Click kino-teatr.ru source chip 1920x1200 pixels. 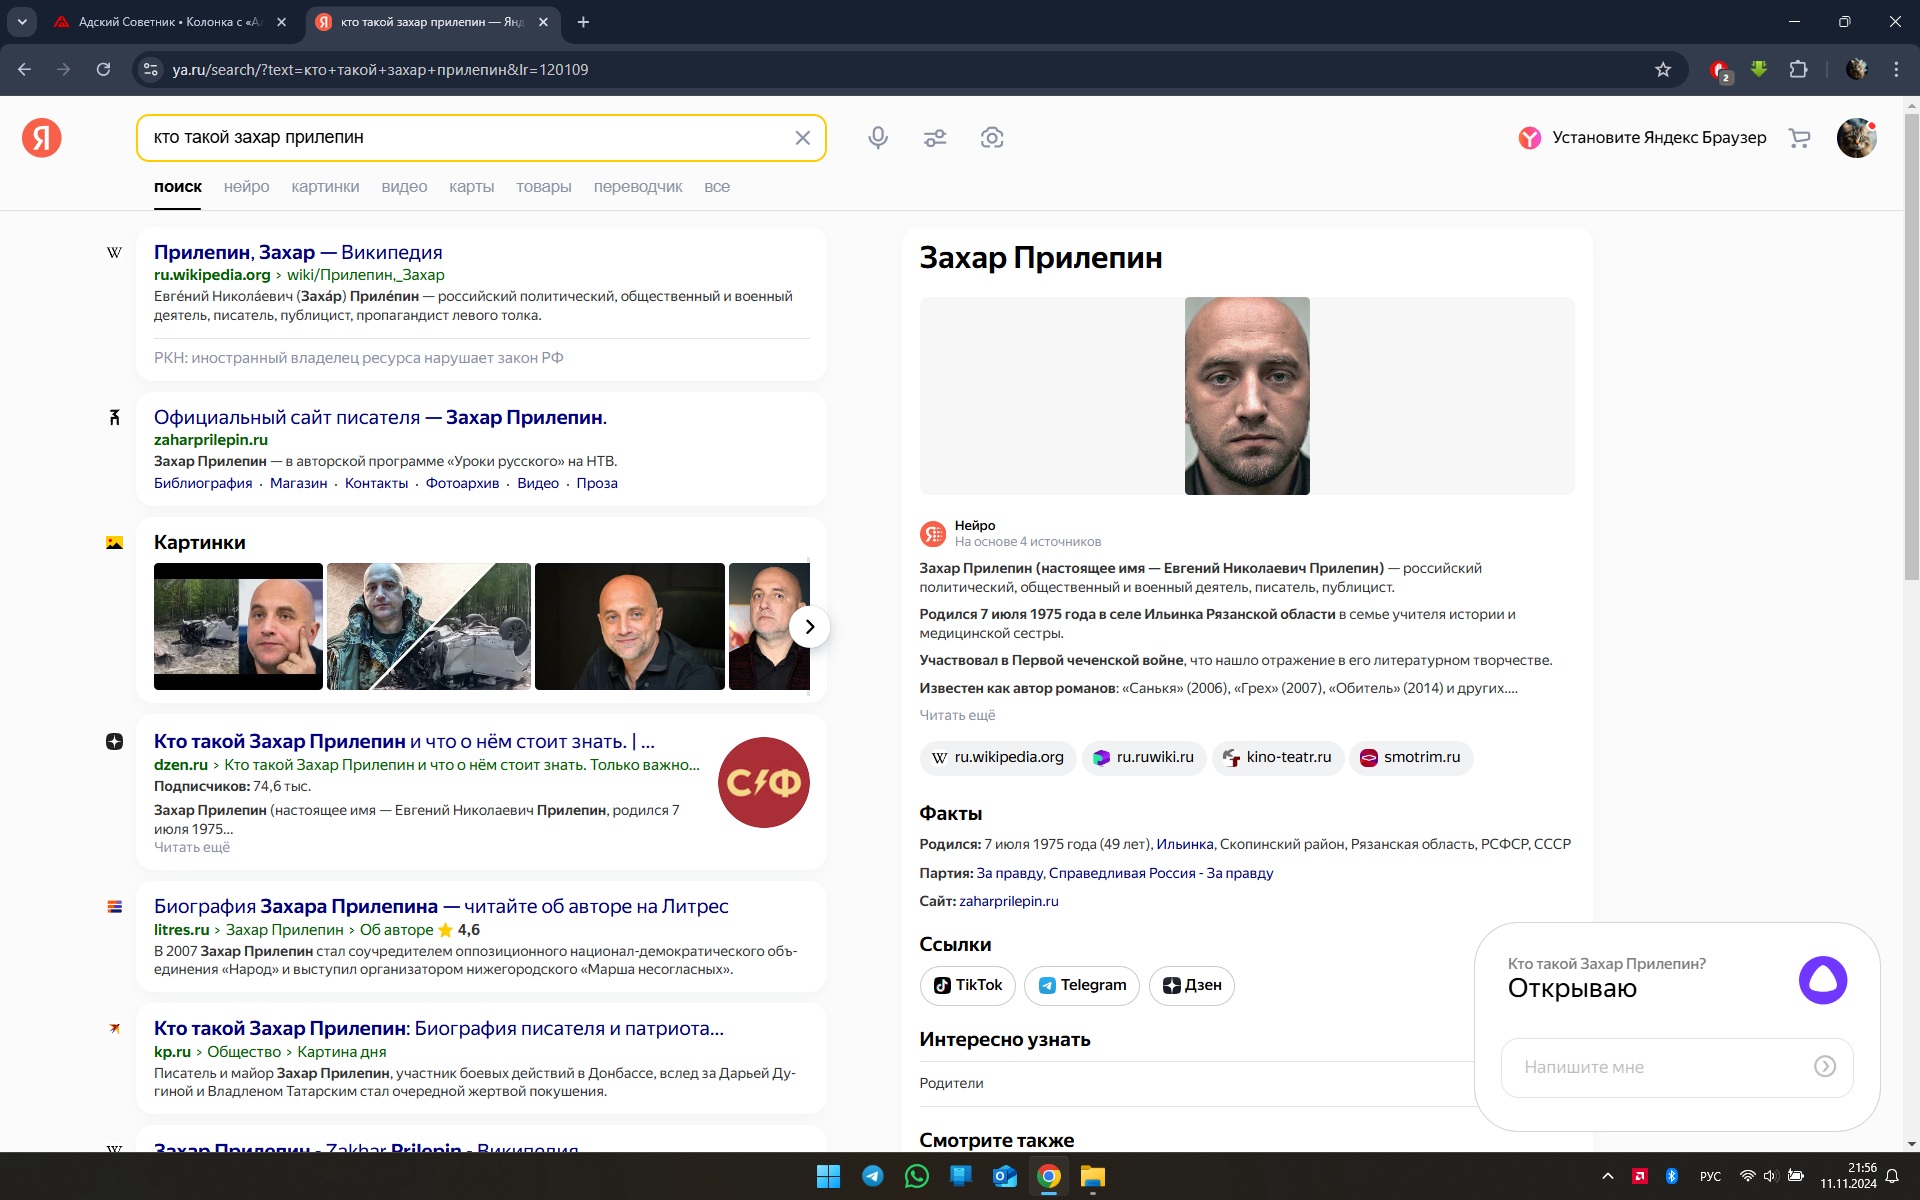coord(1278,758)
